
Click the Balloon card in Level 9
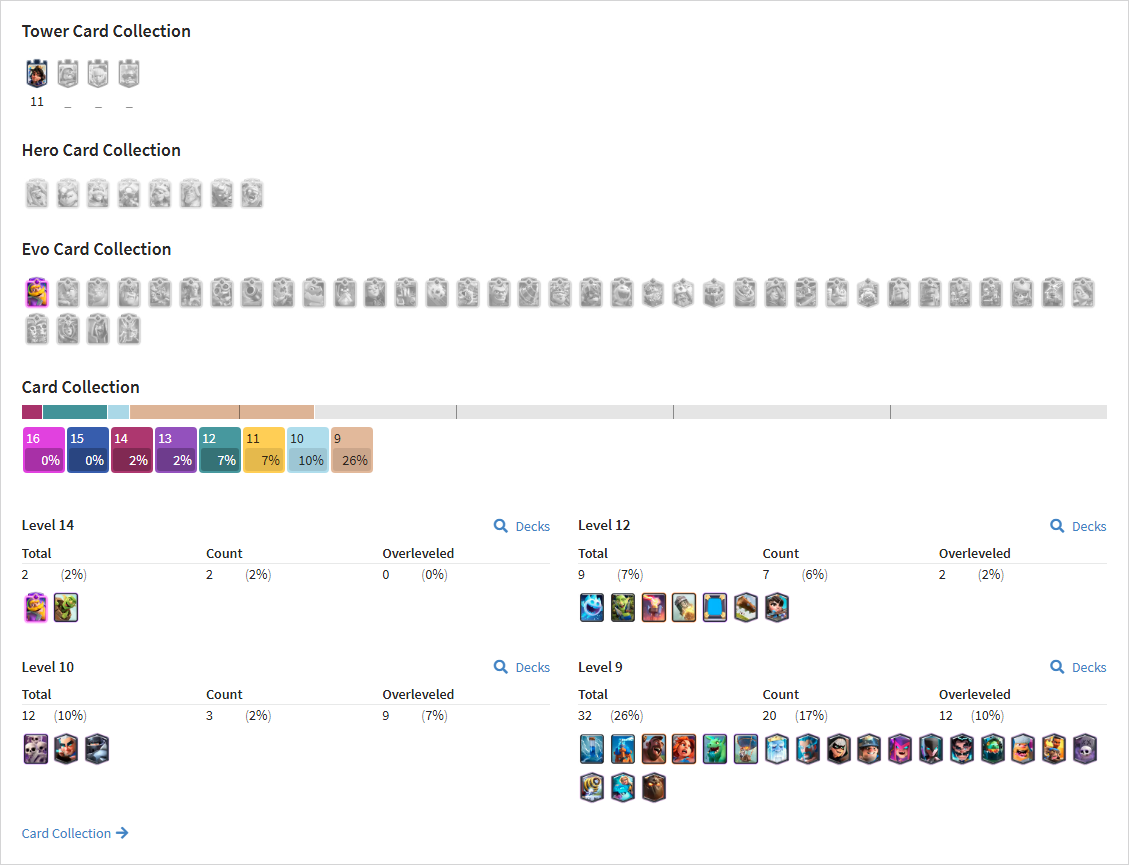point(746,749)
